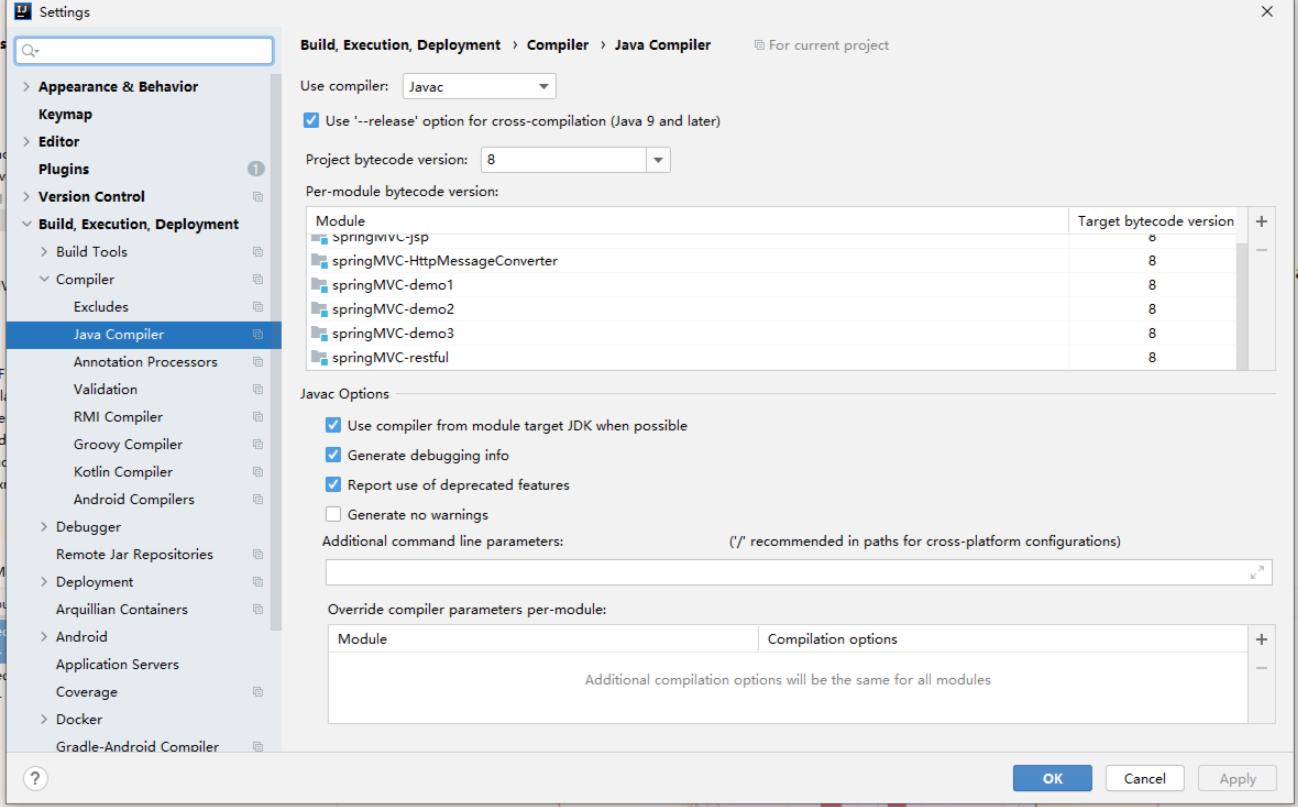This screenshot has height=807, width=1298.
Task: Click Build, Execution, Deployment breadcrumb
Action: (400, 45)
